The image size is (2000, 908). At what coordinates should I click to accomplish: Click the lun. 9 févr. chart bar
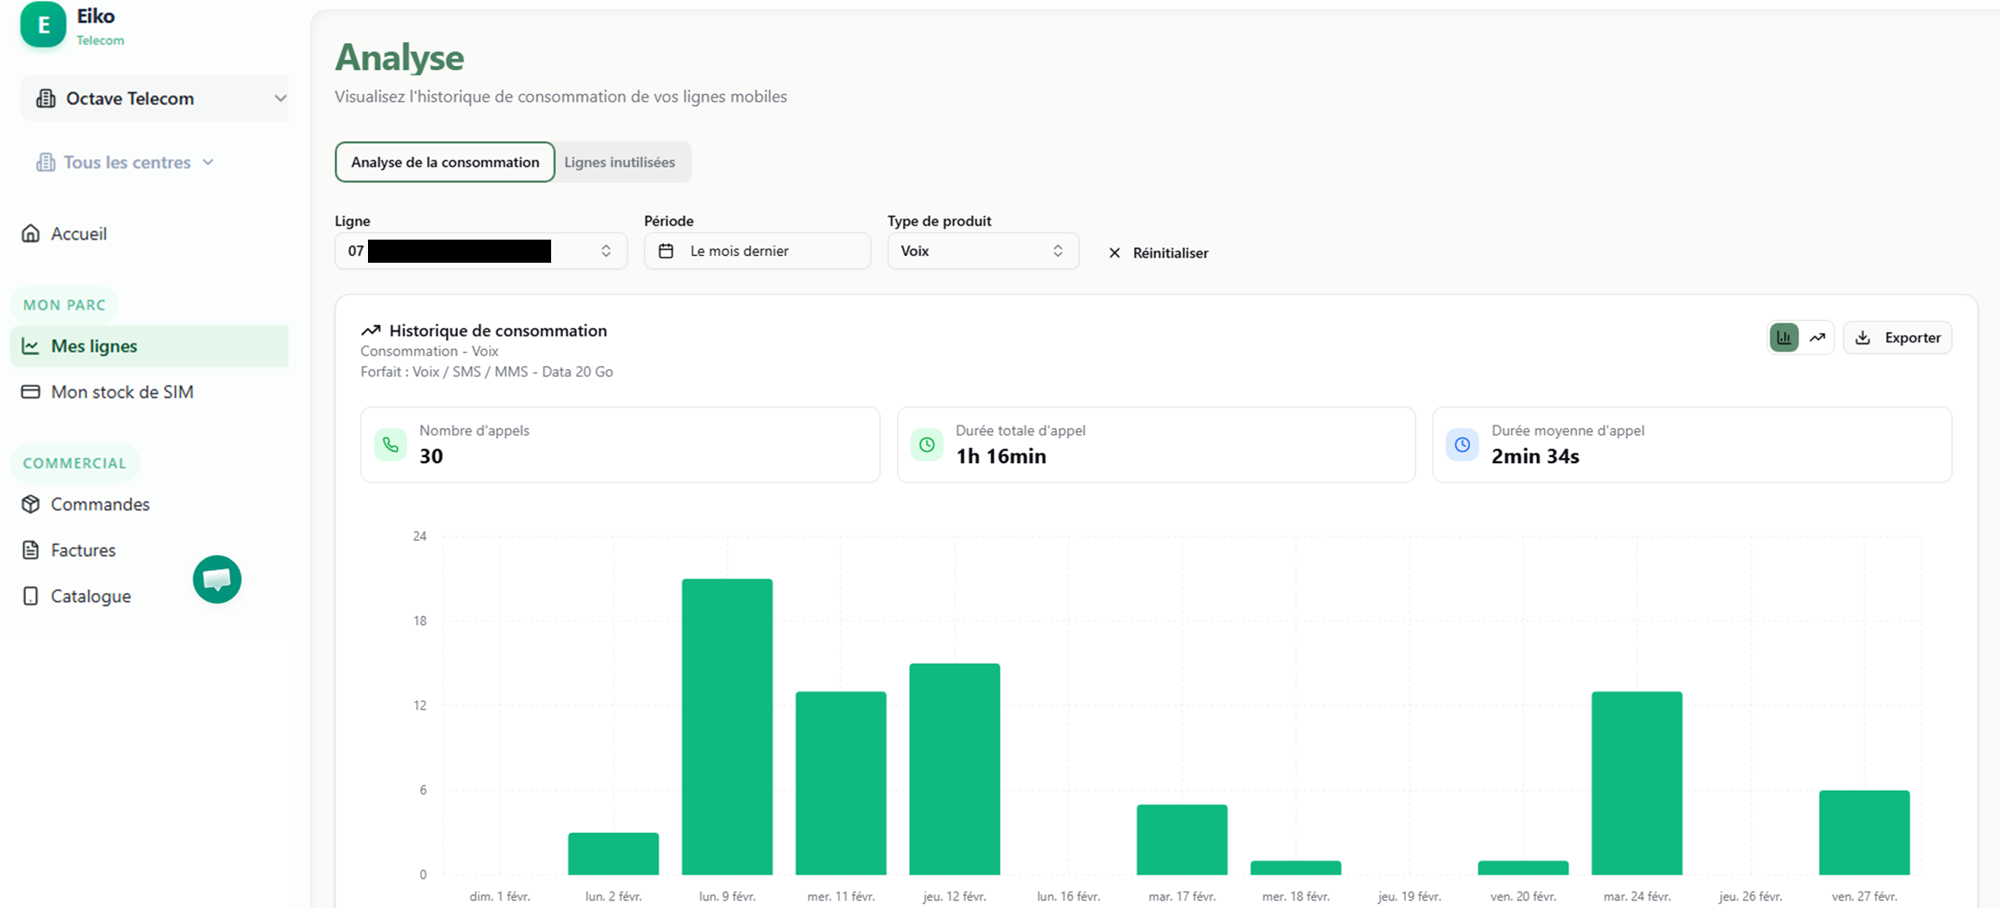click(x=727, y=727)
